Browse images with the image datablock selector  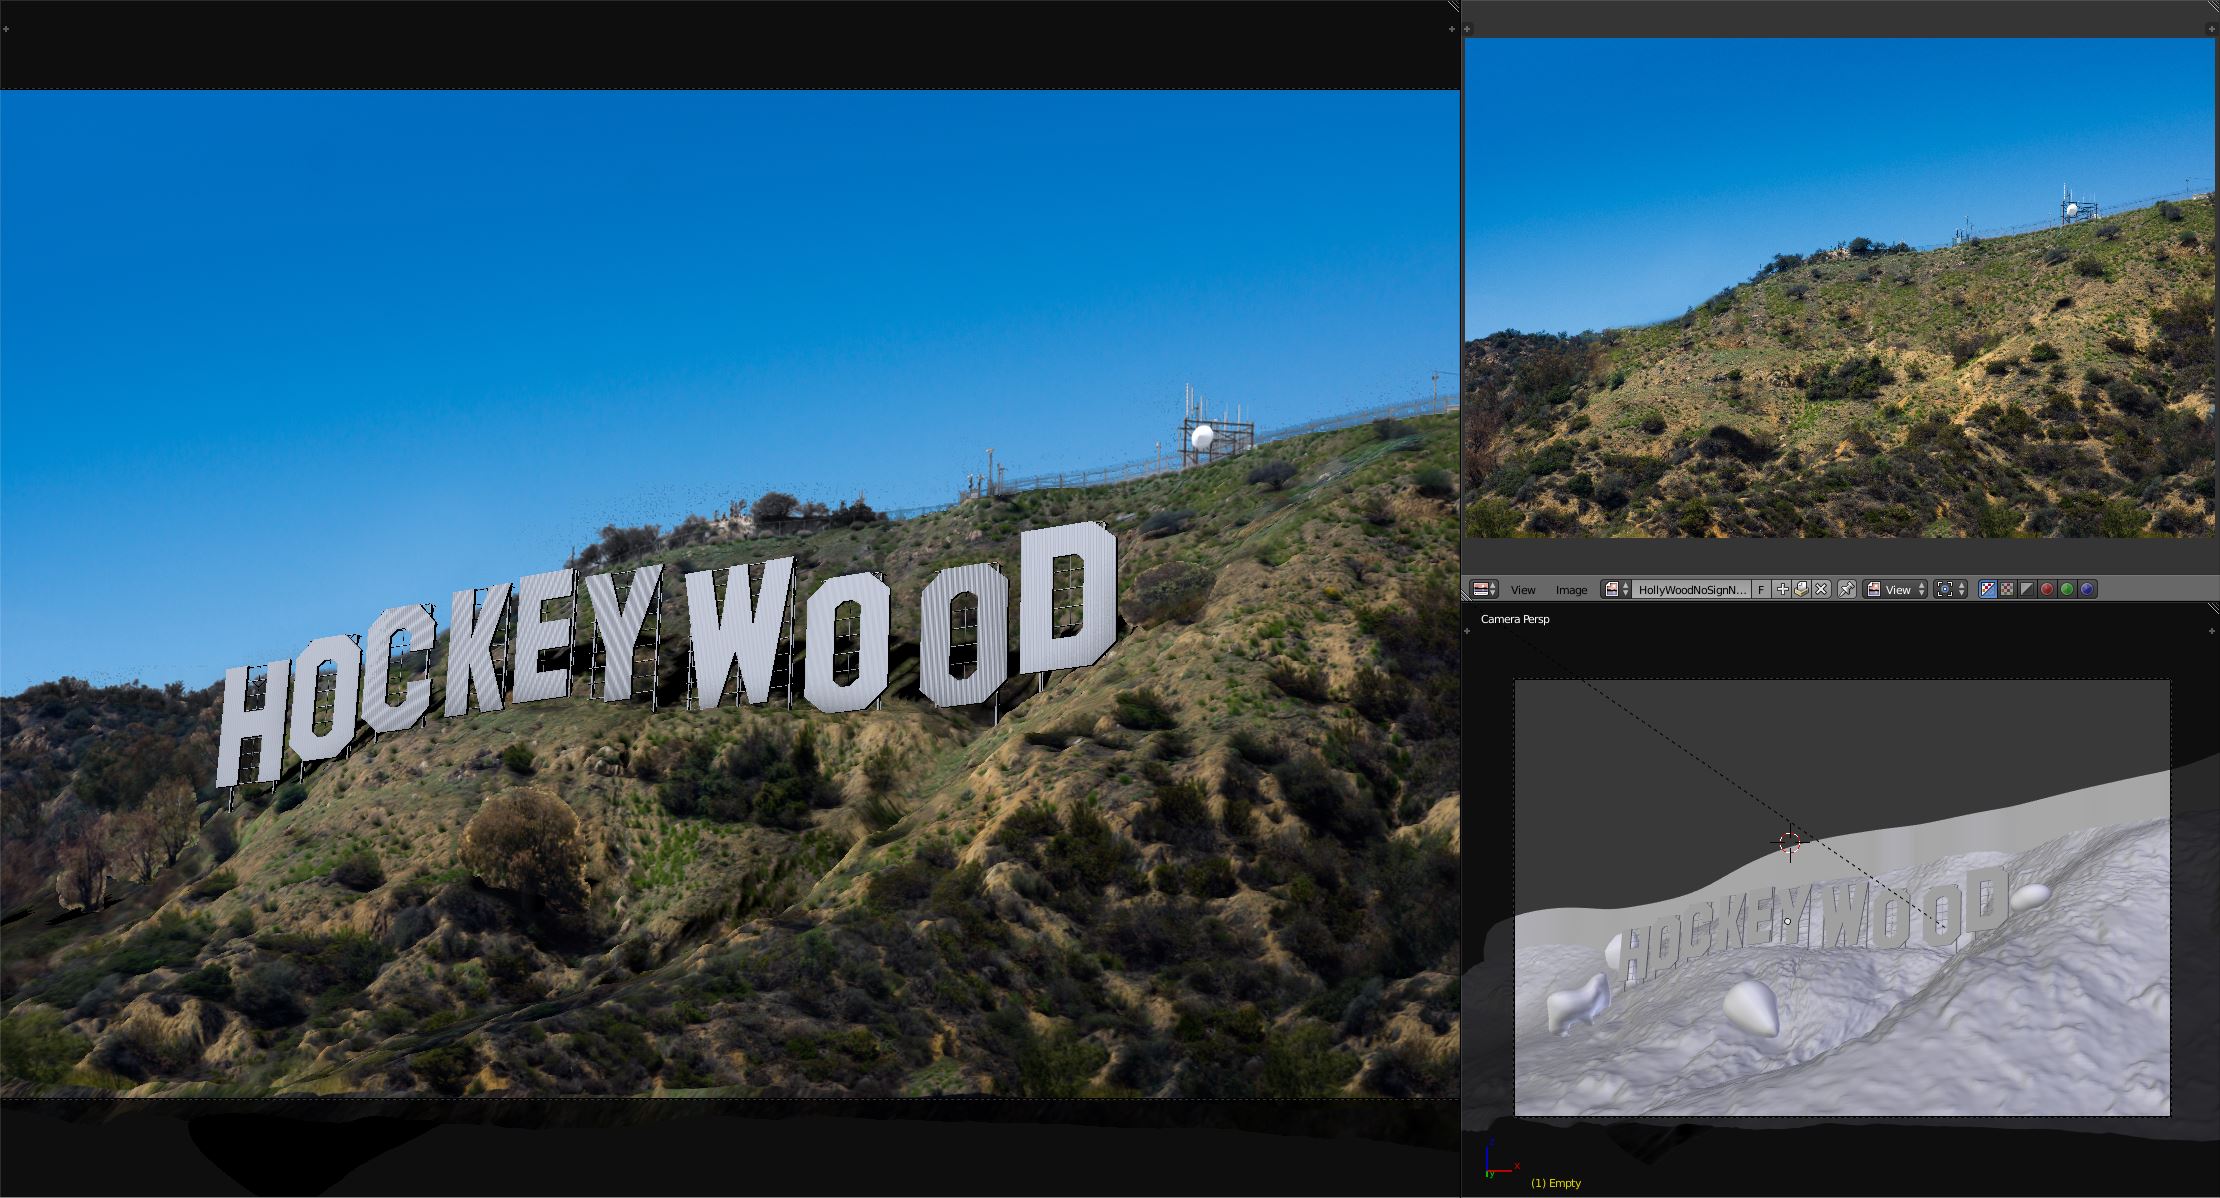pyautogui.click(x=1616, y=590)
